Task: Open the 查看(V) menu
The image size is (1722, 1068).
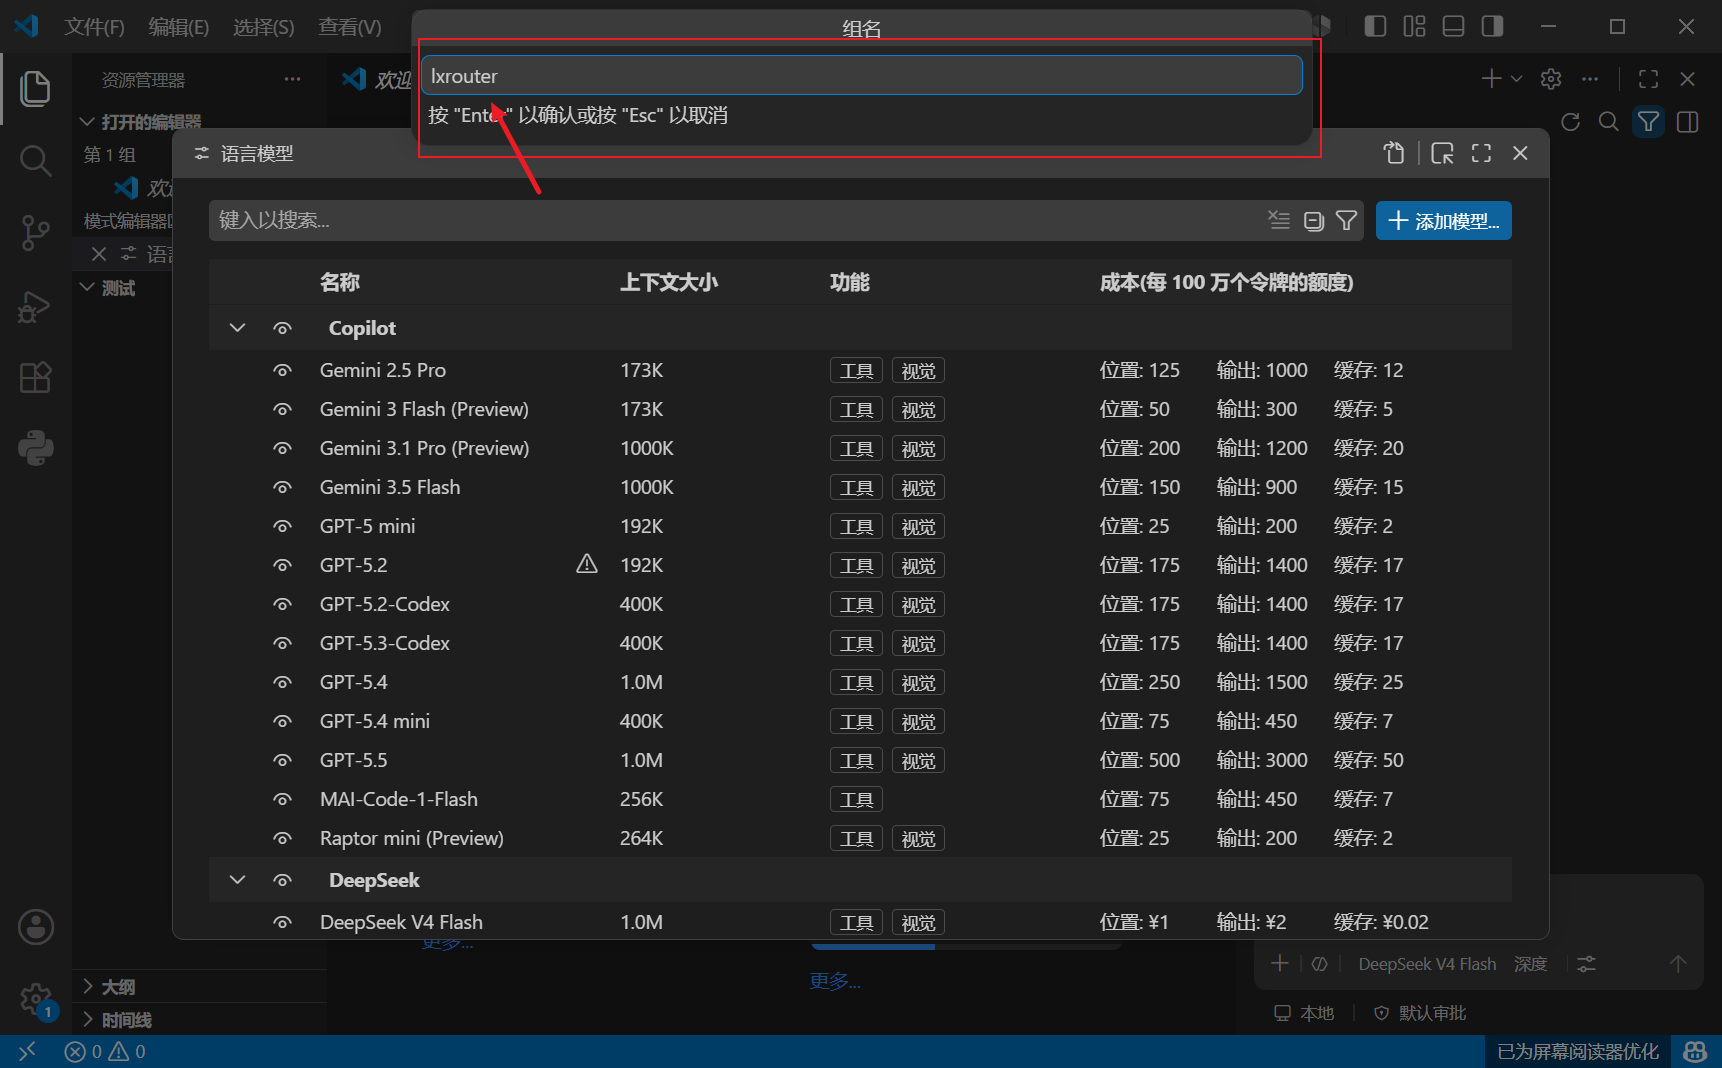Action: (350, 27)
